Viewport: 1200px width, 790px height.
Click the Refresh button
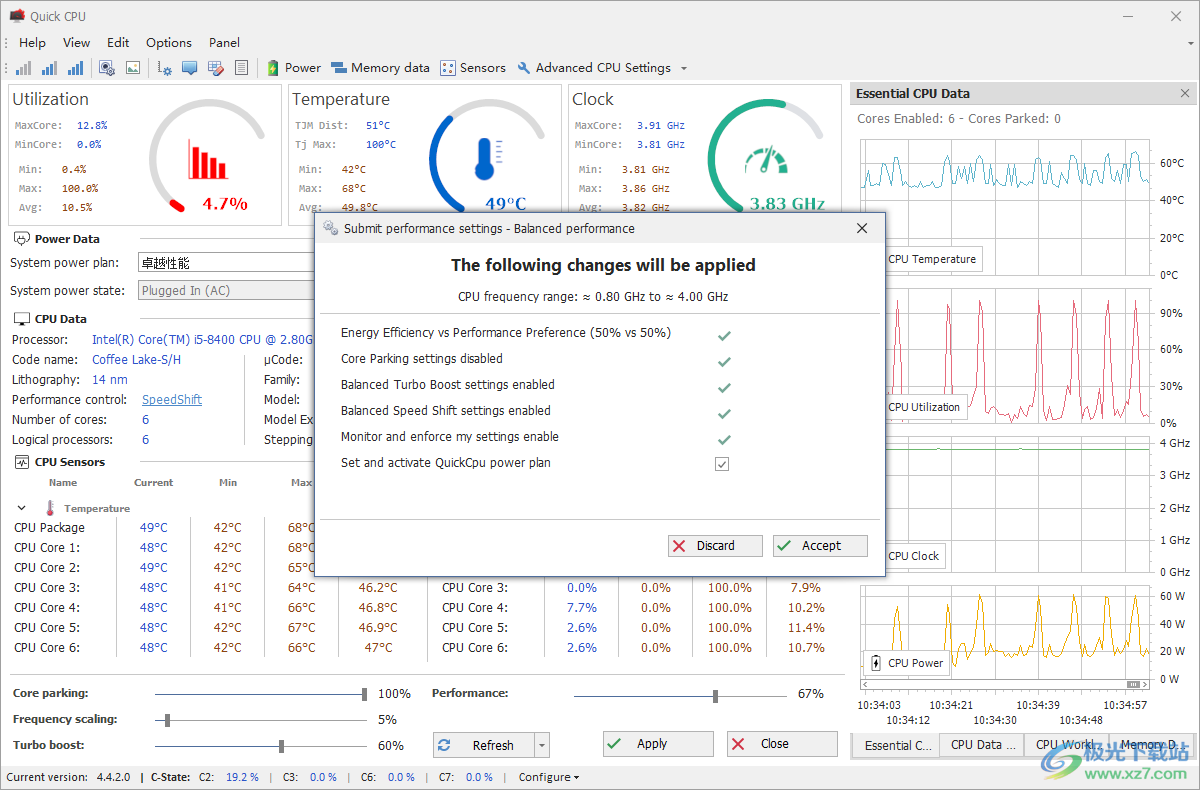[484, 745]
